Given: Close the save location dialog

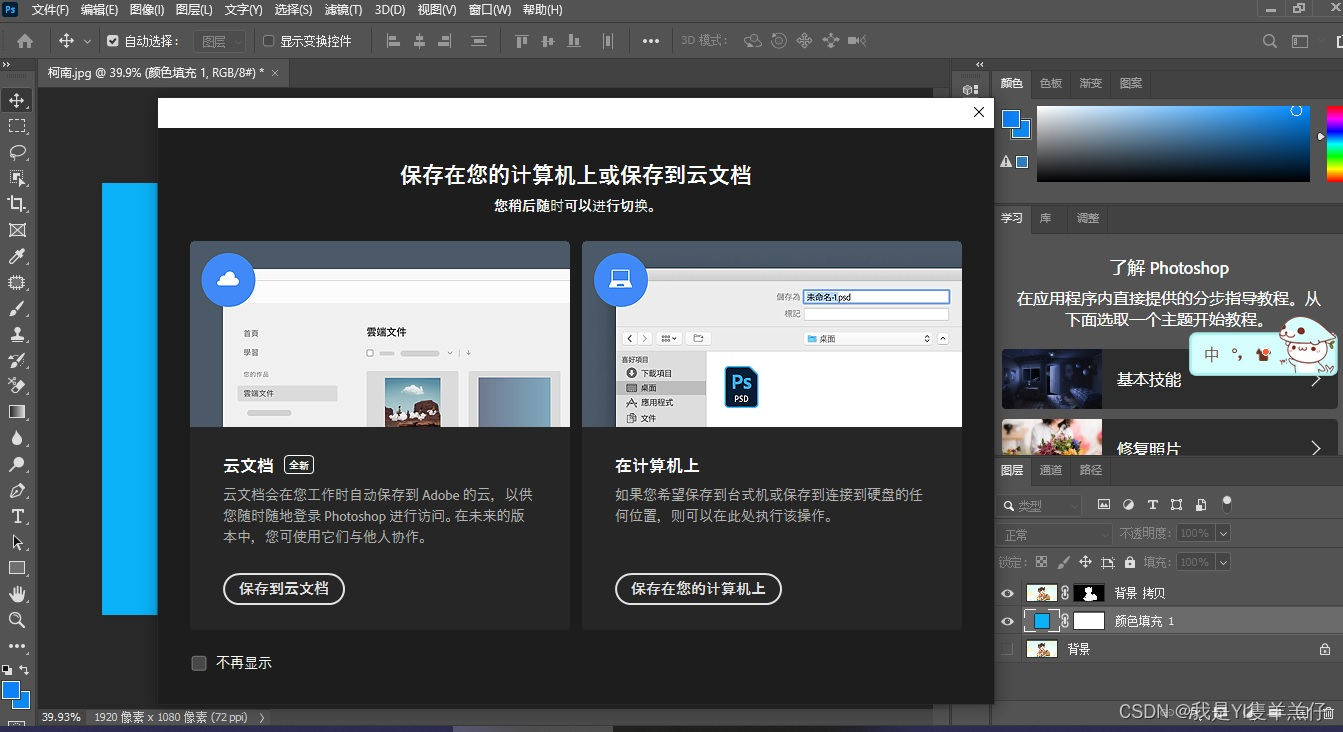Looking at the screenshot, I should coord(979,113).
